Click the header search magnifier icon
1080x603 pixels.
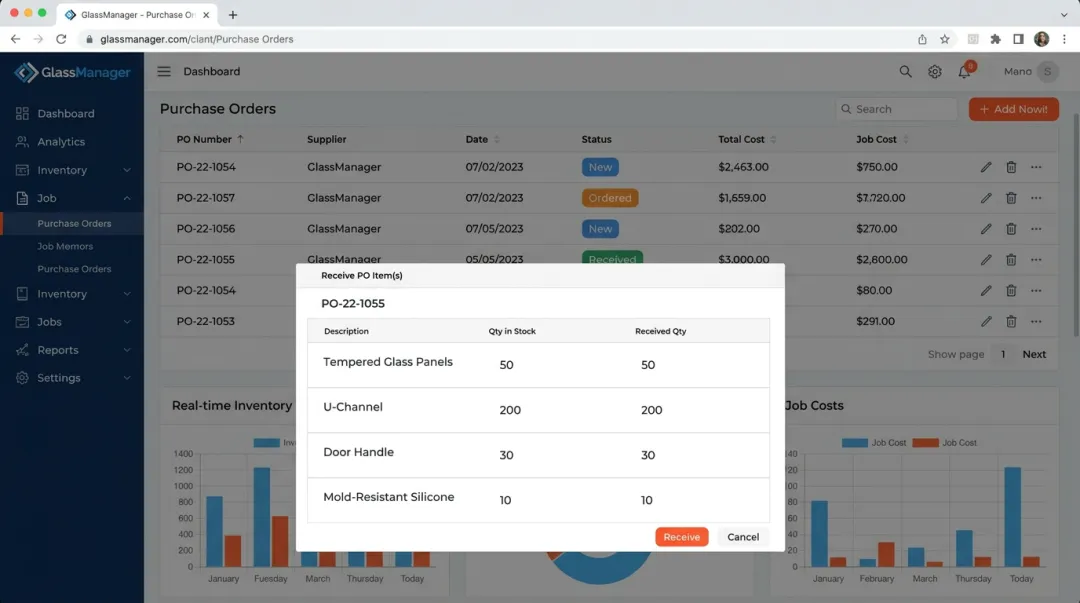click(x=905, y=72)
